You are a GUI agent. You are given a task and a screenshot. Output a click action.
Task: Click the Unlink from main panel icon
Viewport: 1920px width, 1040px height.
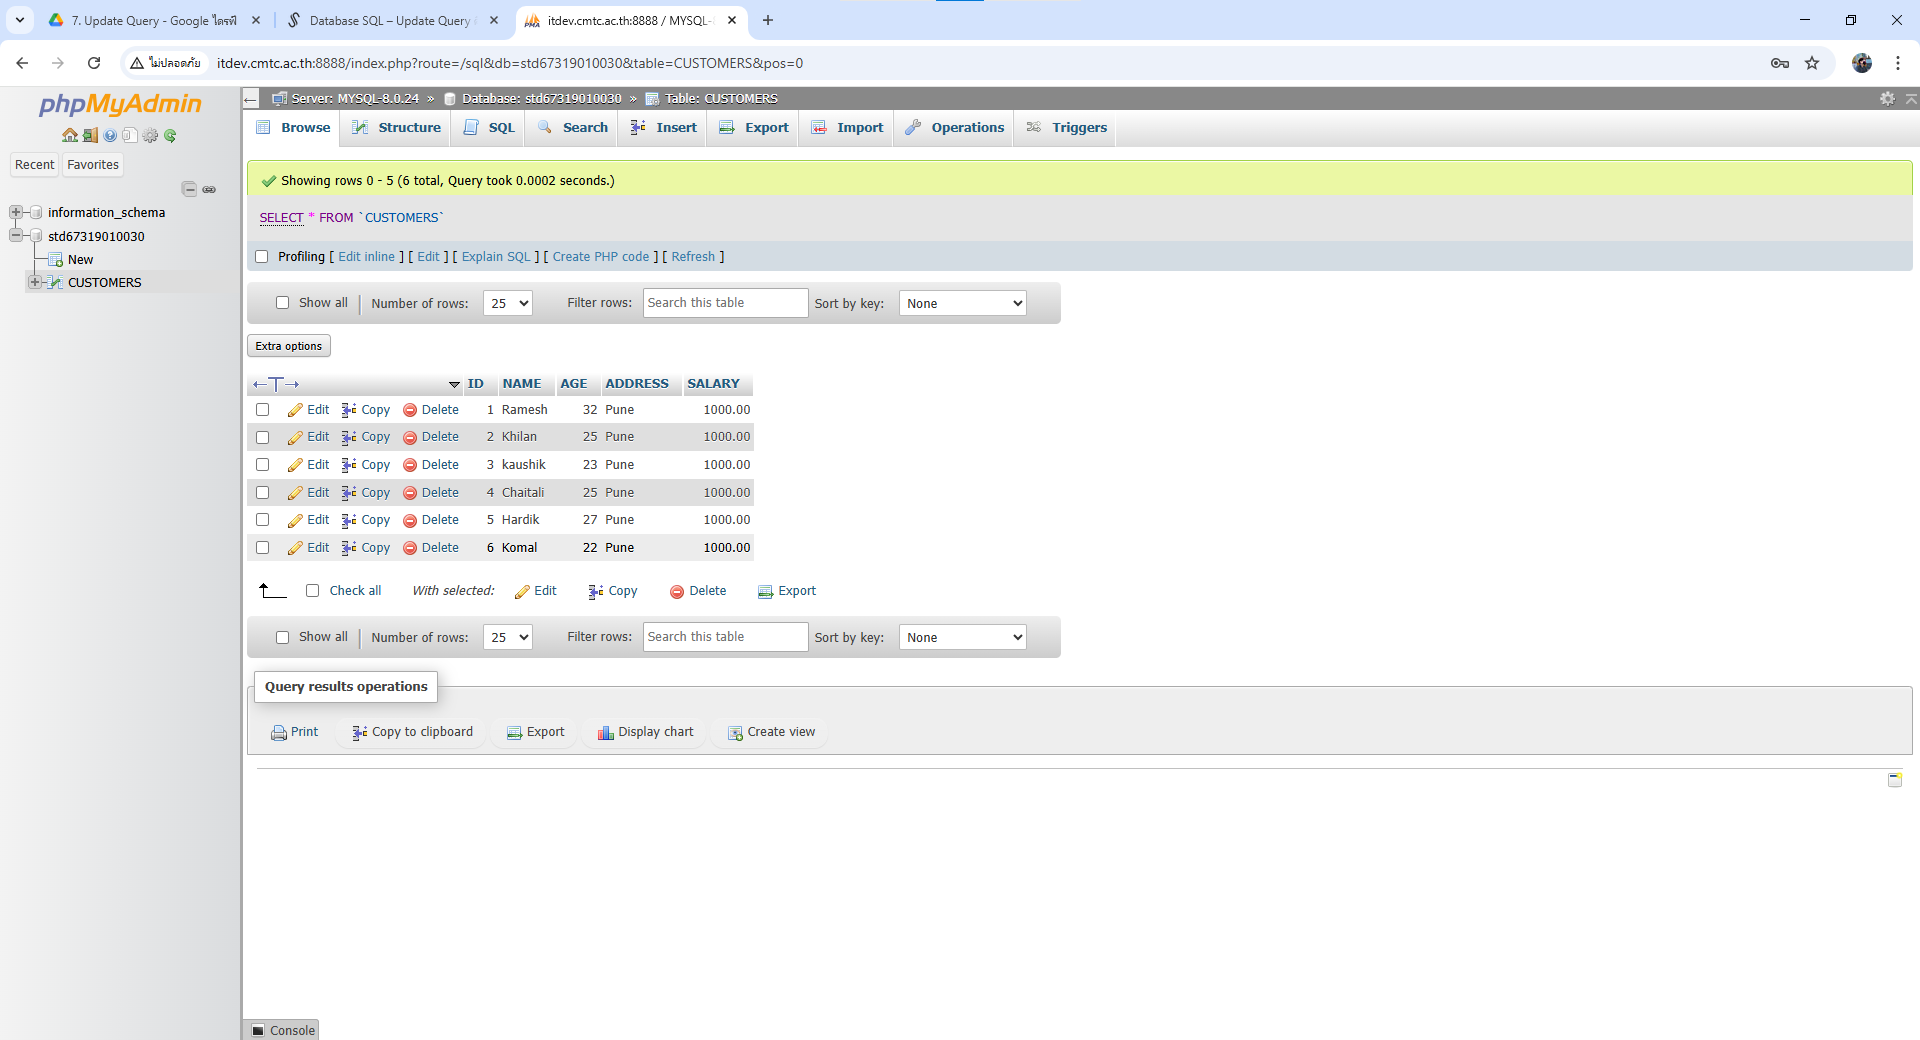(209, 189)
